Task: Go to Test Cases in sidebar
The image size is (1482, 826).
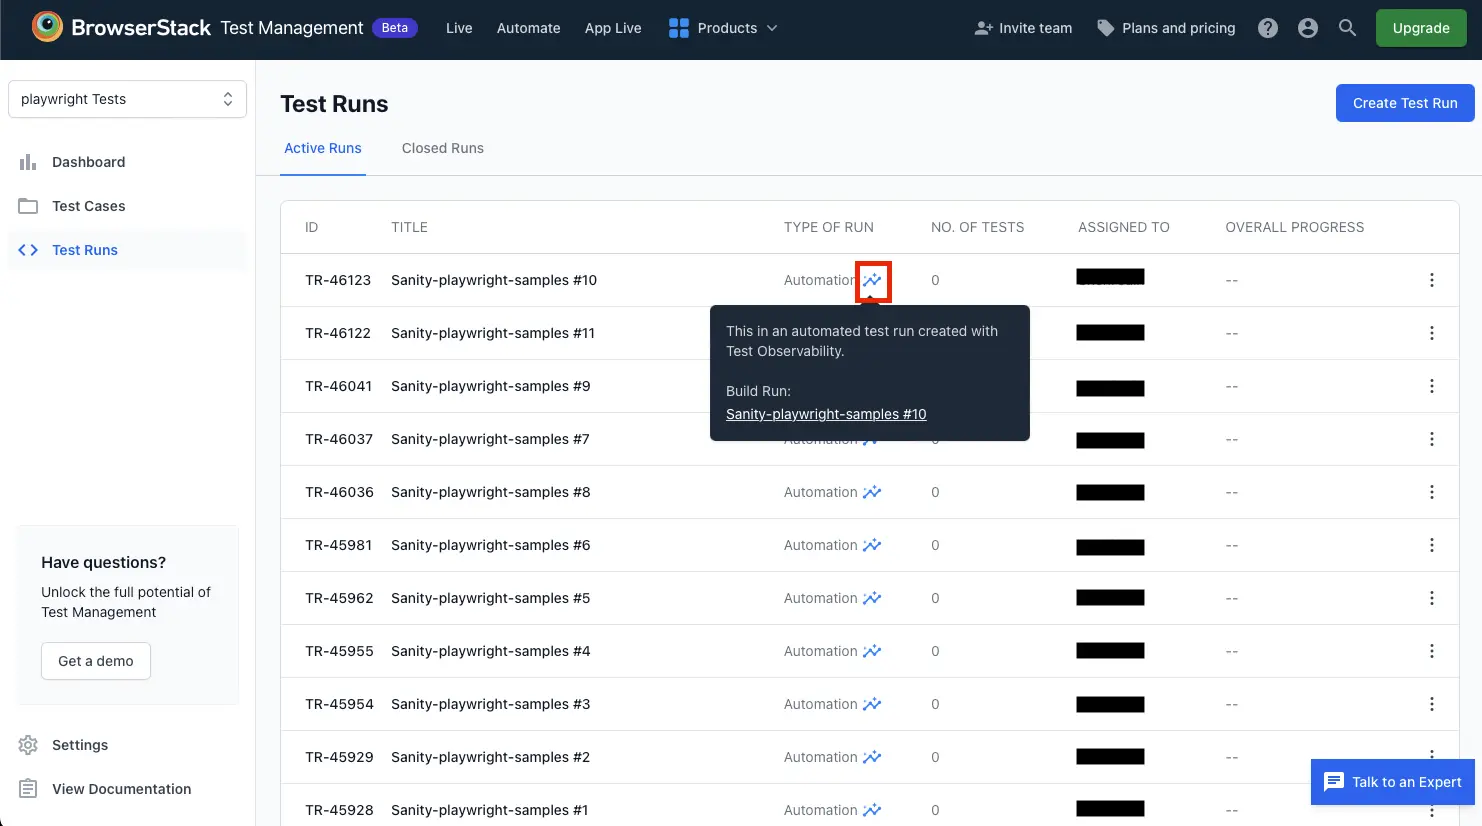Action: [88, 206]
